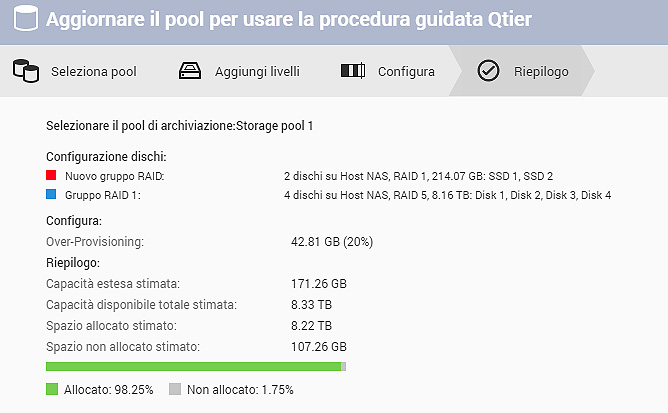The height and width of the screenshot is (413, 668).
Task: Click the green allocation progress bar
Action: [x=193, y=367]
